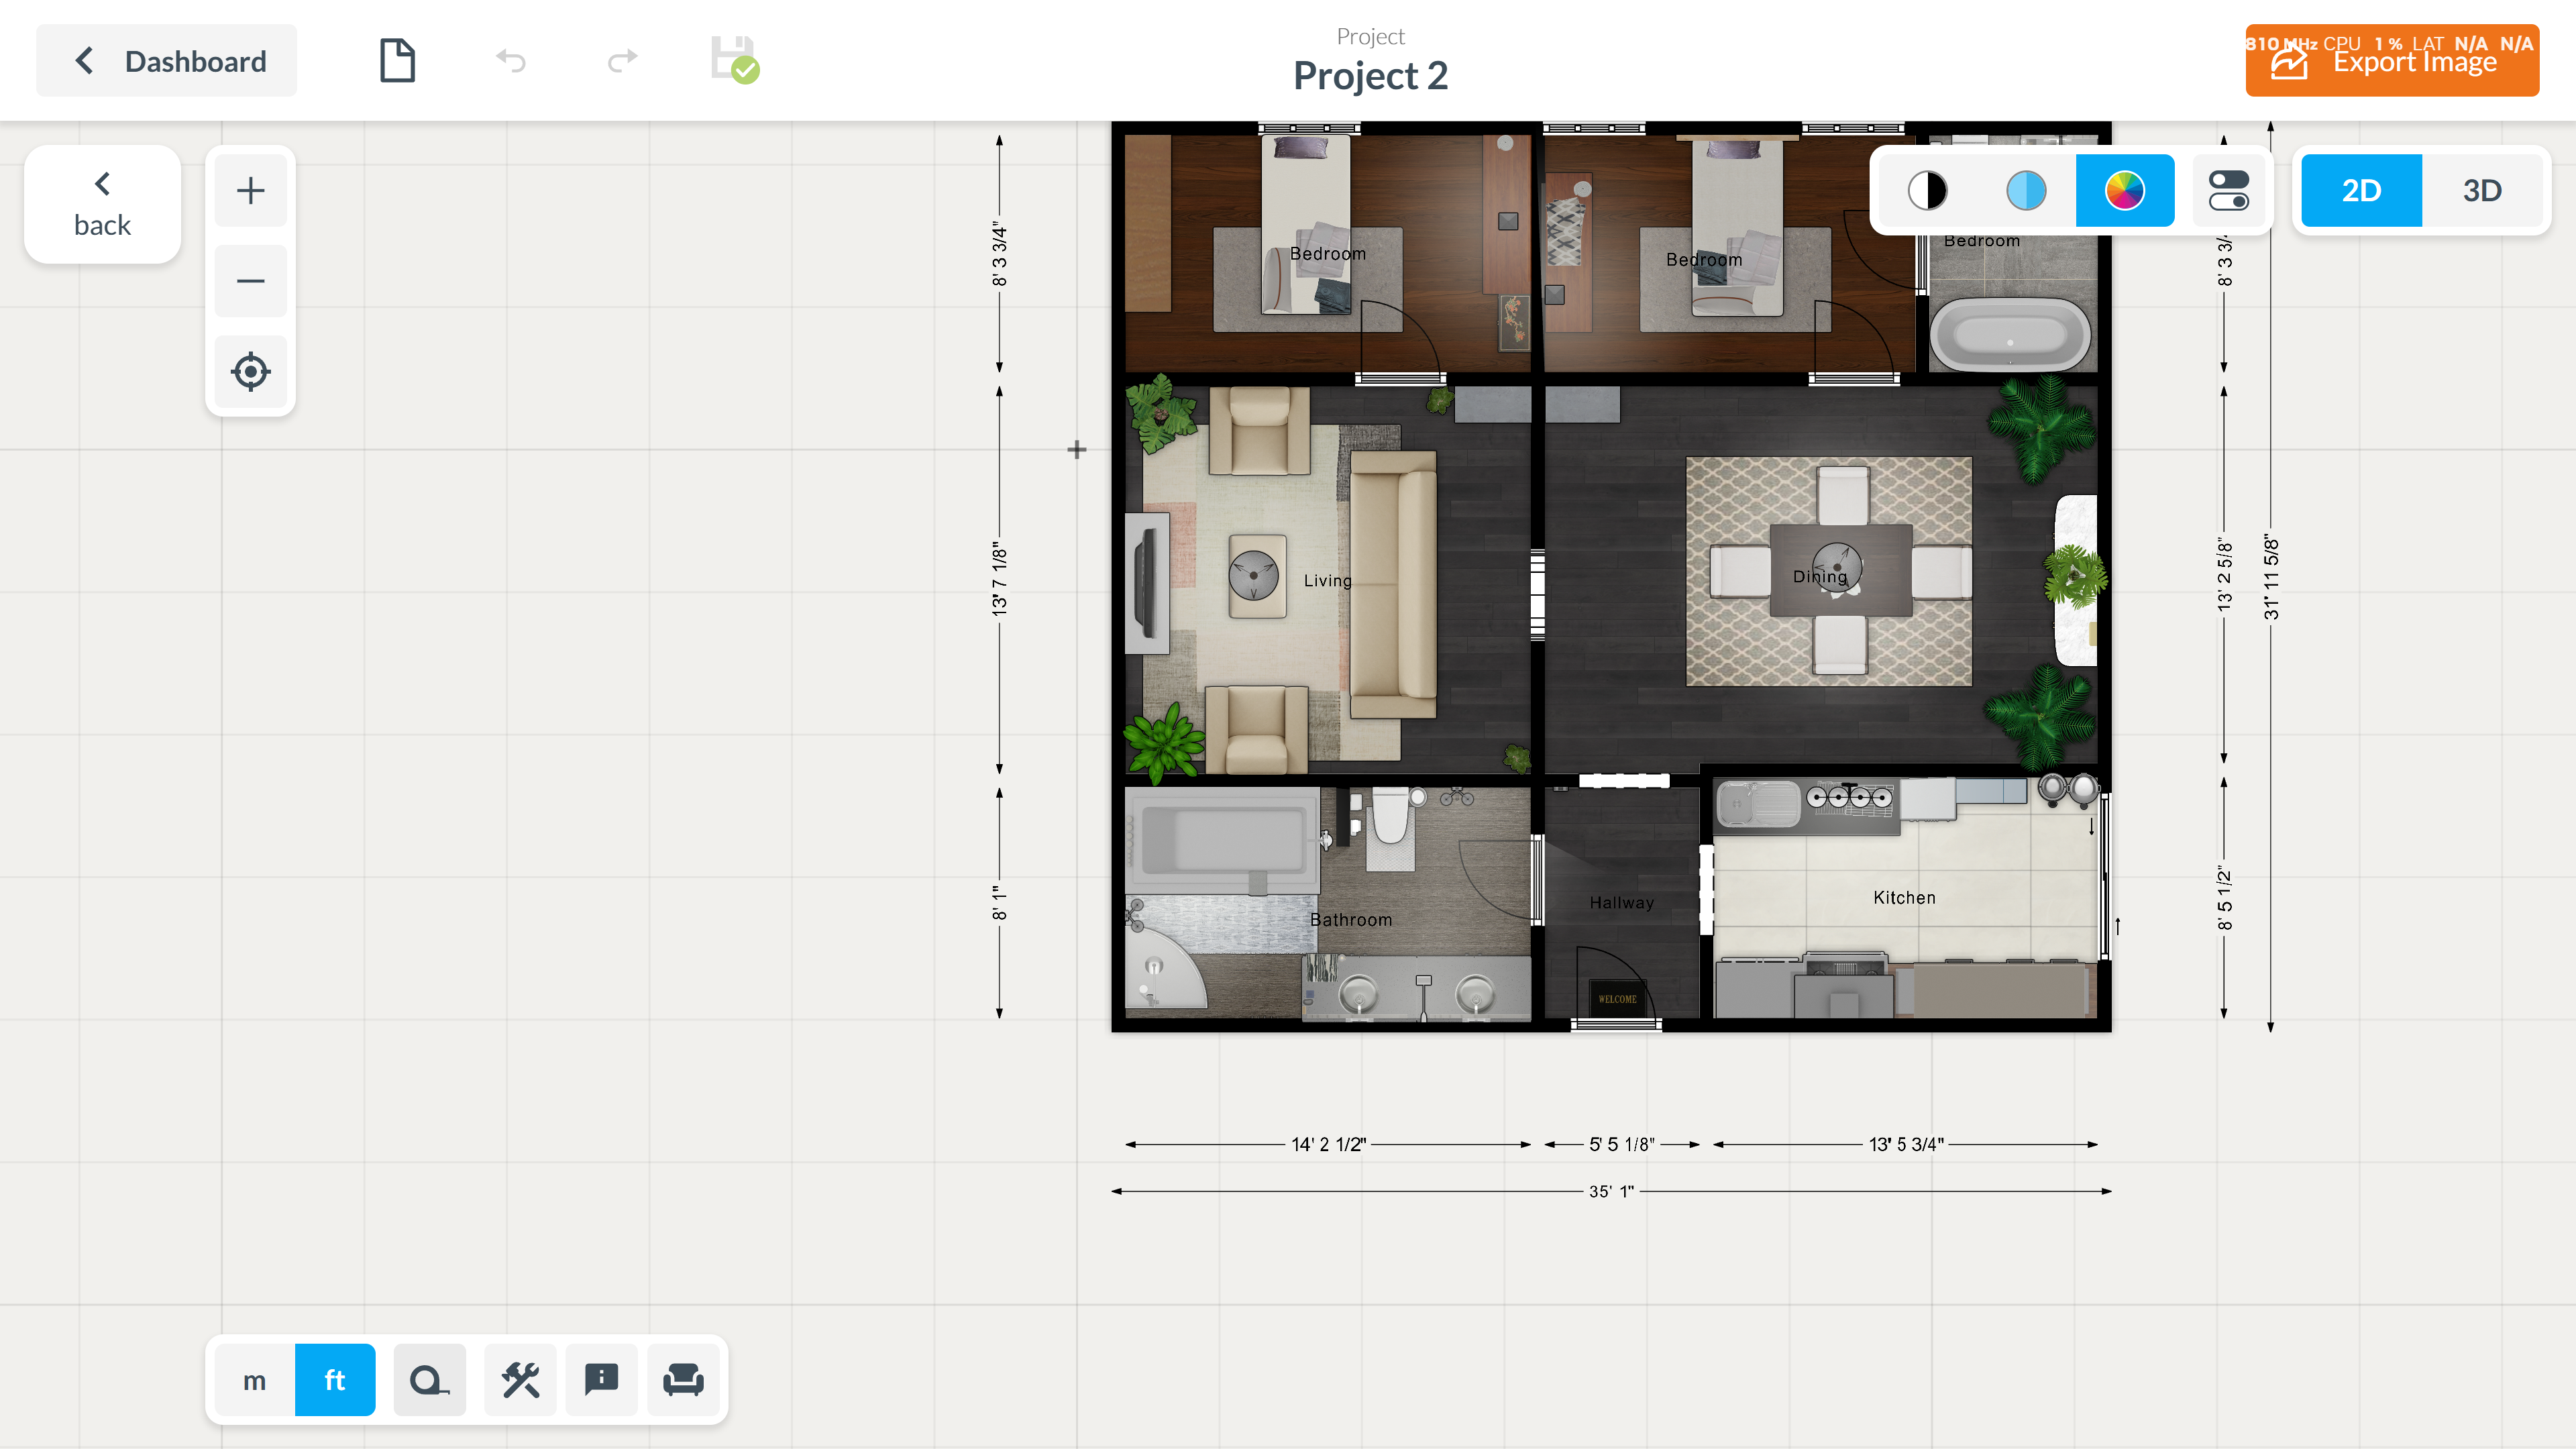2576x1449 pixels.
Task: Open the annotation note icon
Action: (602, 1380)
